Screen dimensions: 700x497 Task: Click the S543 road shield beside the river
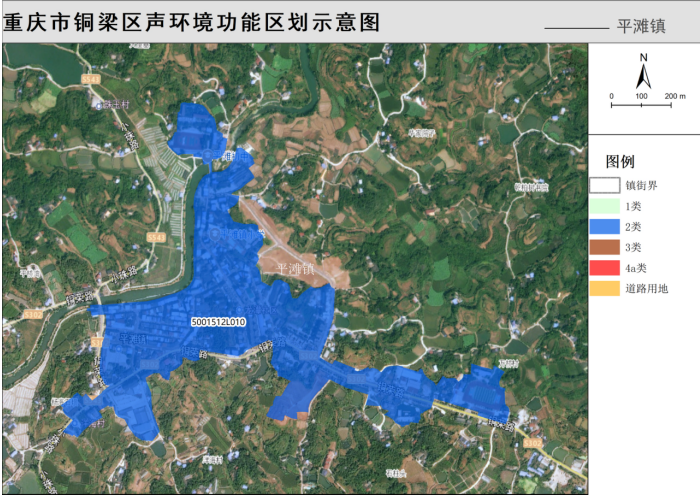(155, 237)
